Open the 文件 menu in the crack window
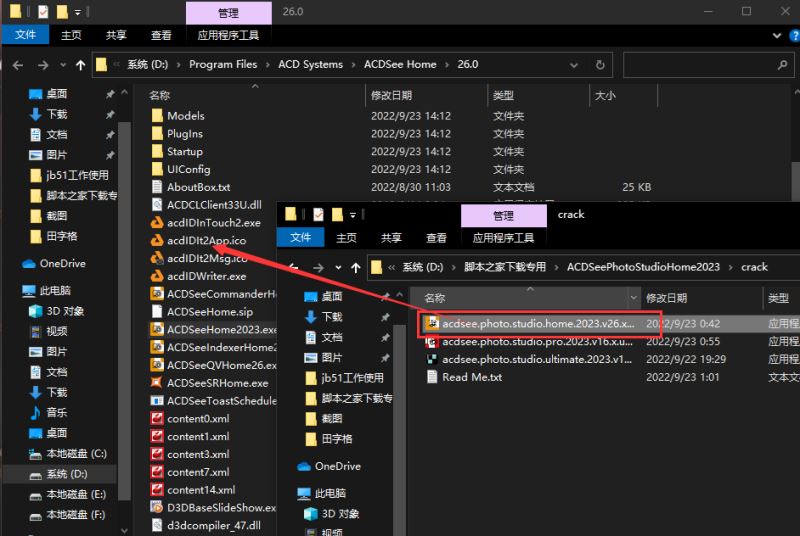The image size is (800, 536). tap(301, 237)
